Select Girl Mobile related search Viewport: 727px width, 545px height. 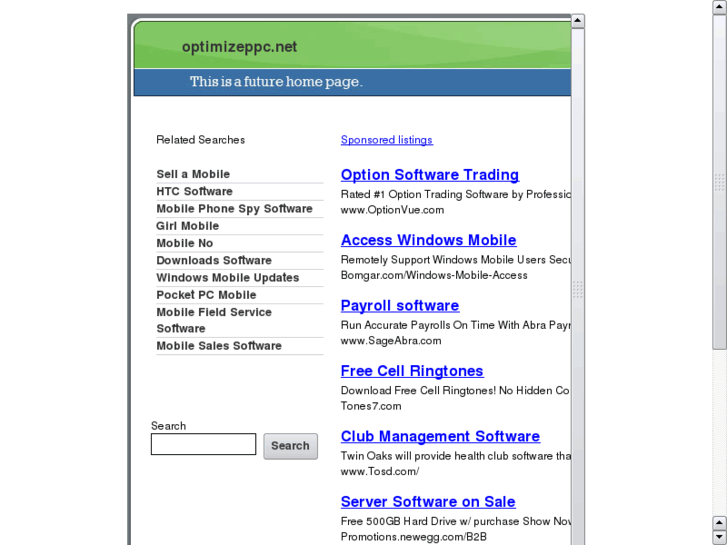click(187, 226)
